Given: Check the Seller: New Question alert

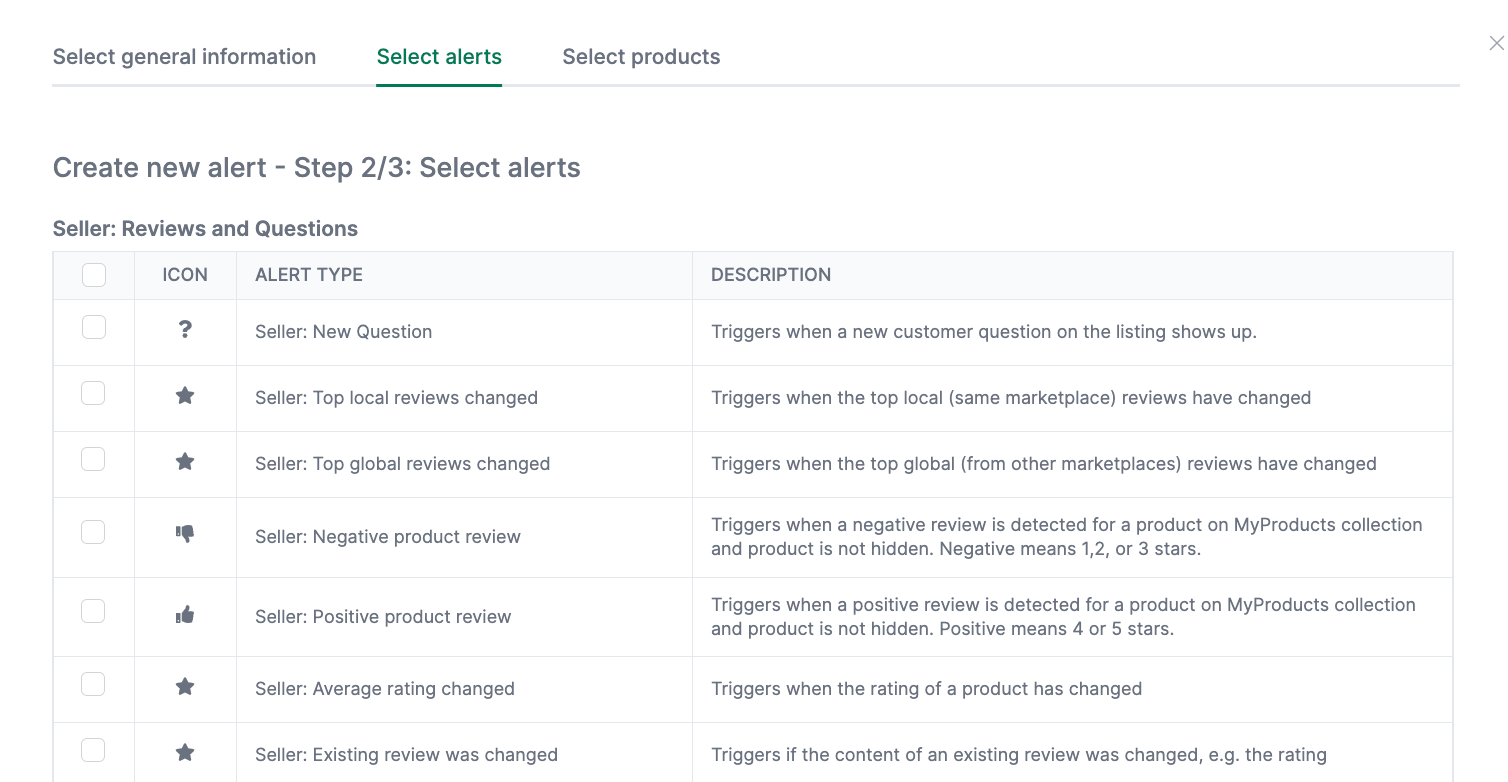Looking at the screenshot, I should (94, 327).
